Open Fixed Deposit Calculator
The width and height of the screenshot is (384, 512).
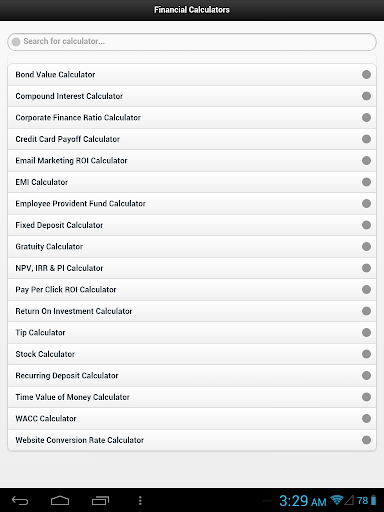pos(192,225)
